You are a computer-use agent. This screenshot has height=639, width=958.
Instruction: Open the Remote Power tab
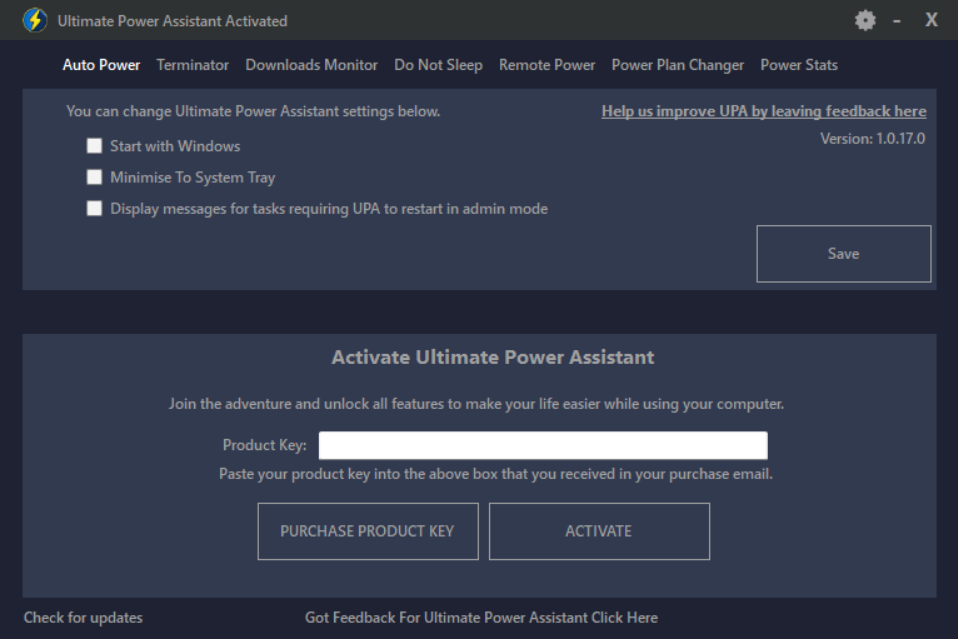point(547,65)
